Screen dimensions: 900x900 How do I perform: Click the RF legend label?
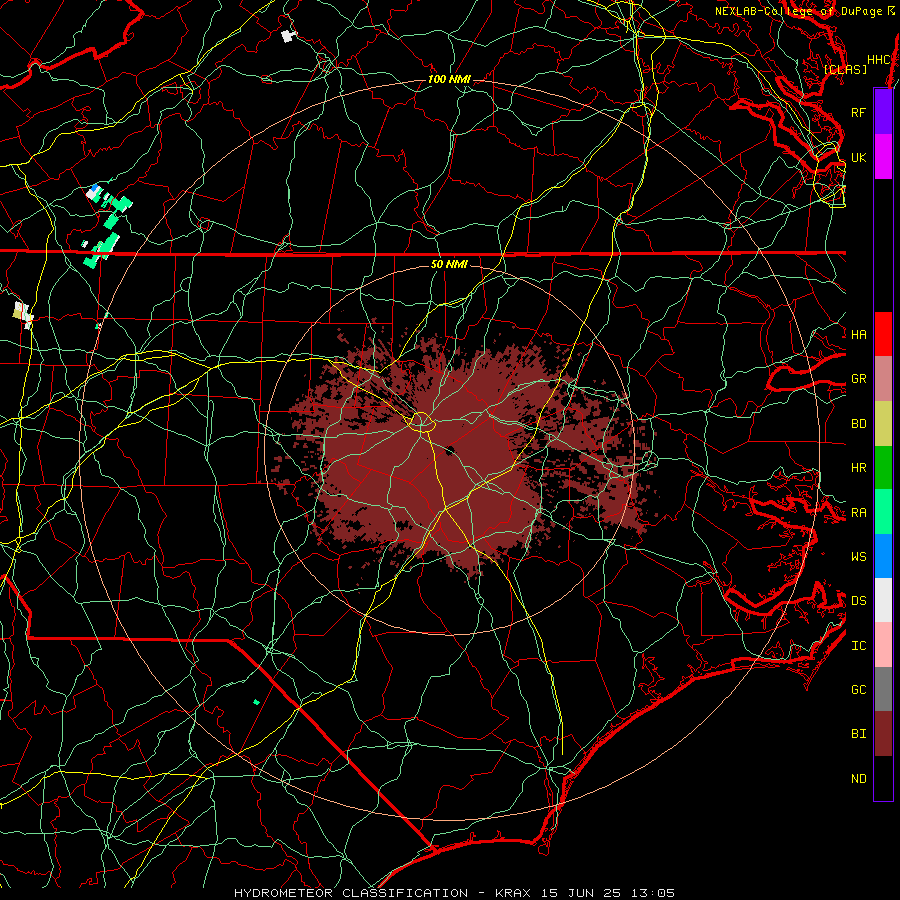point(858,112)
